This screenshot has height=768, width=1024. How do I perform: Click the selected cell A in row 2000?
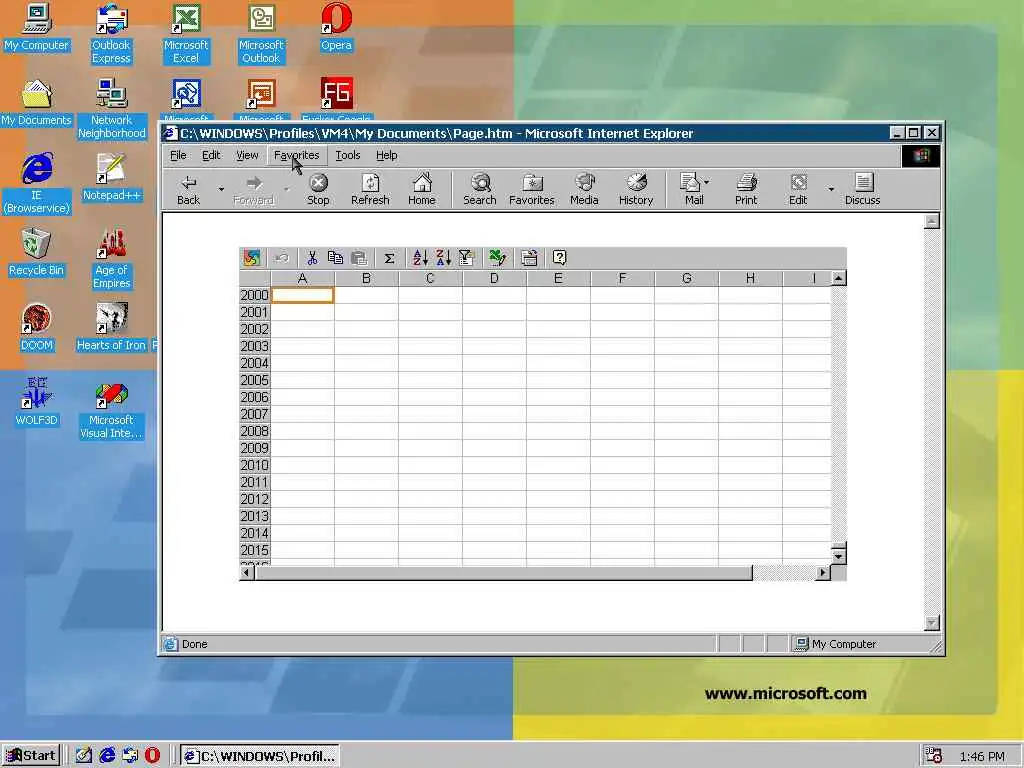(302, 295)
